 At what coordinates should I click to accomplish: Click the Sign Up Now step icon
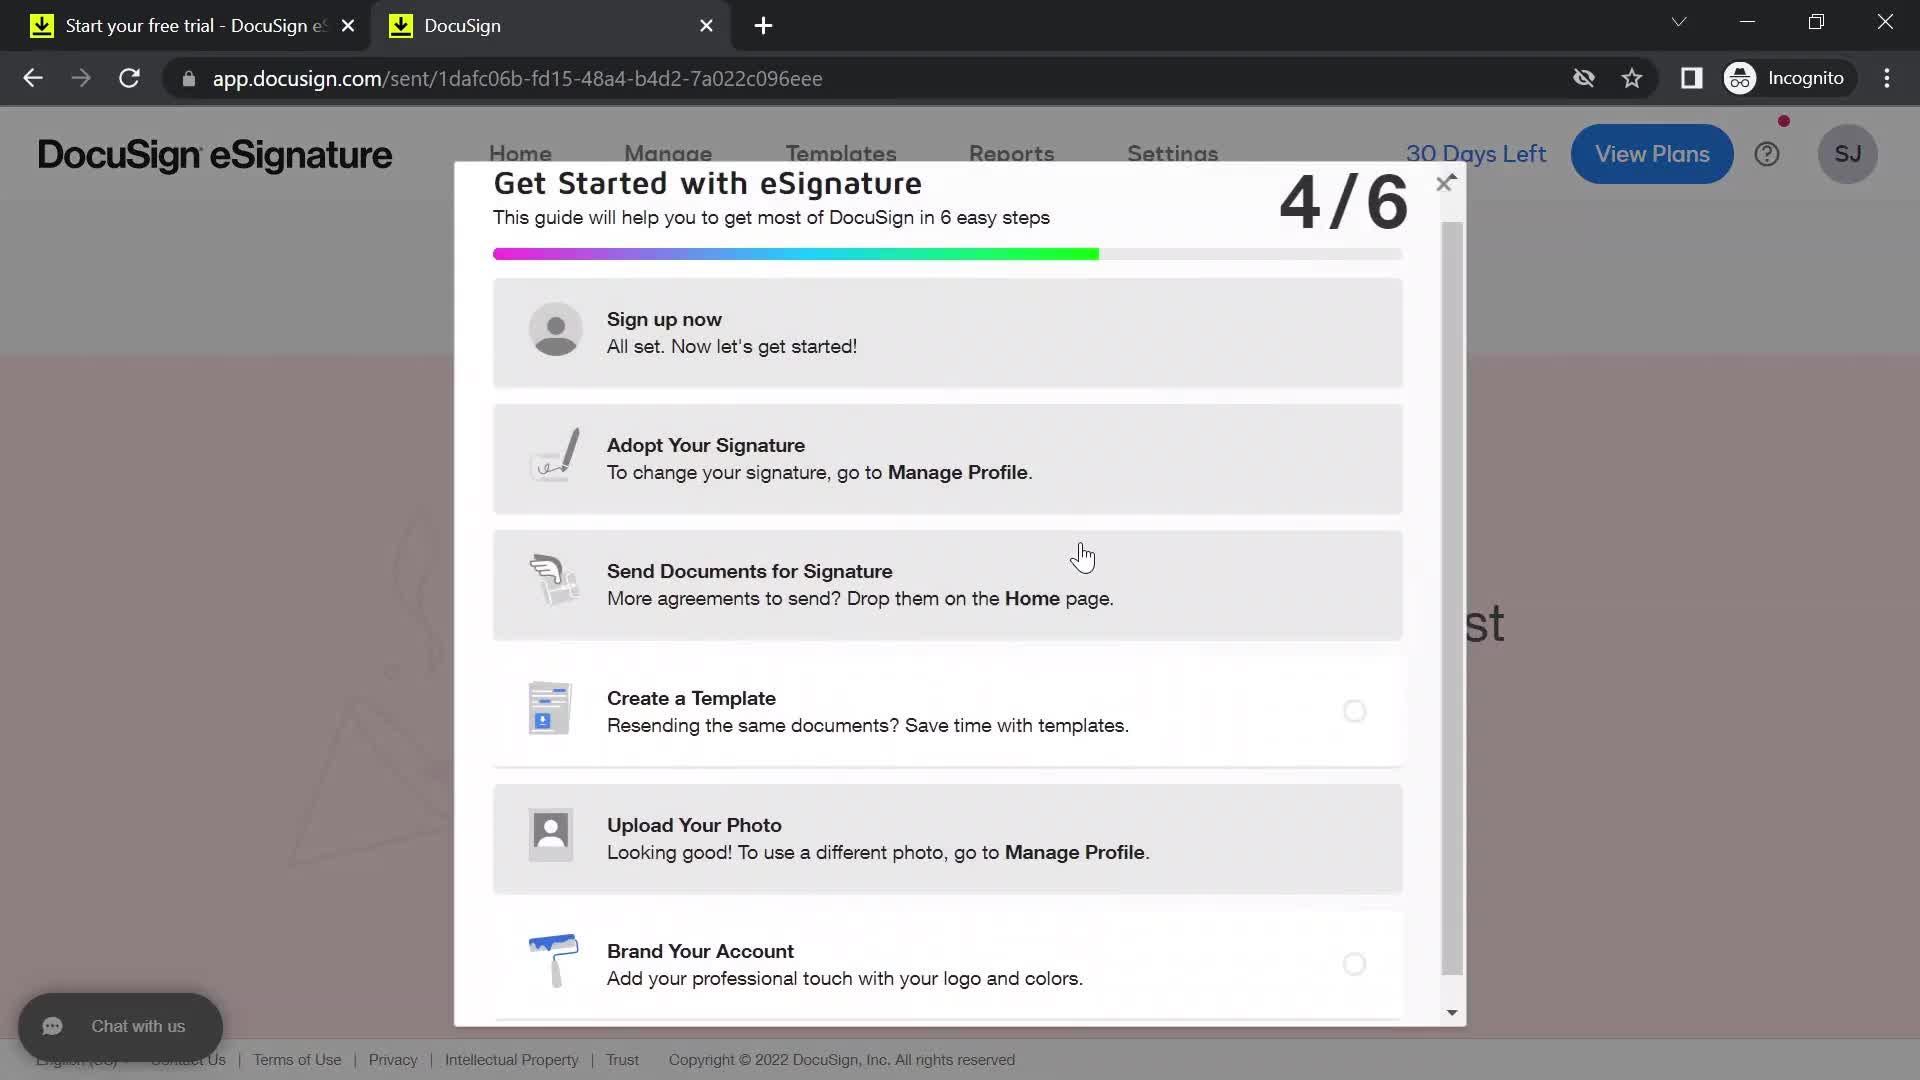click(553, 330)
